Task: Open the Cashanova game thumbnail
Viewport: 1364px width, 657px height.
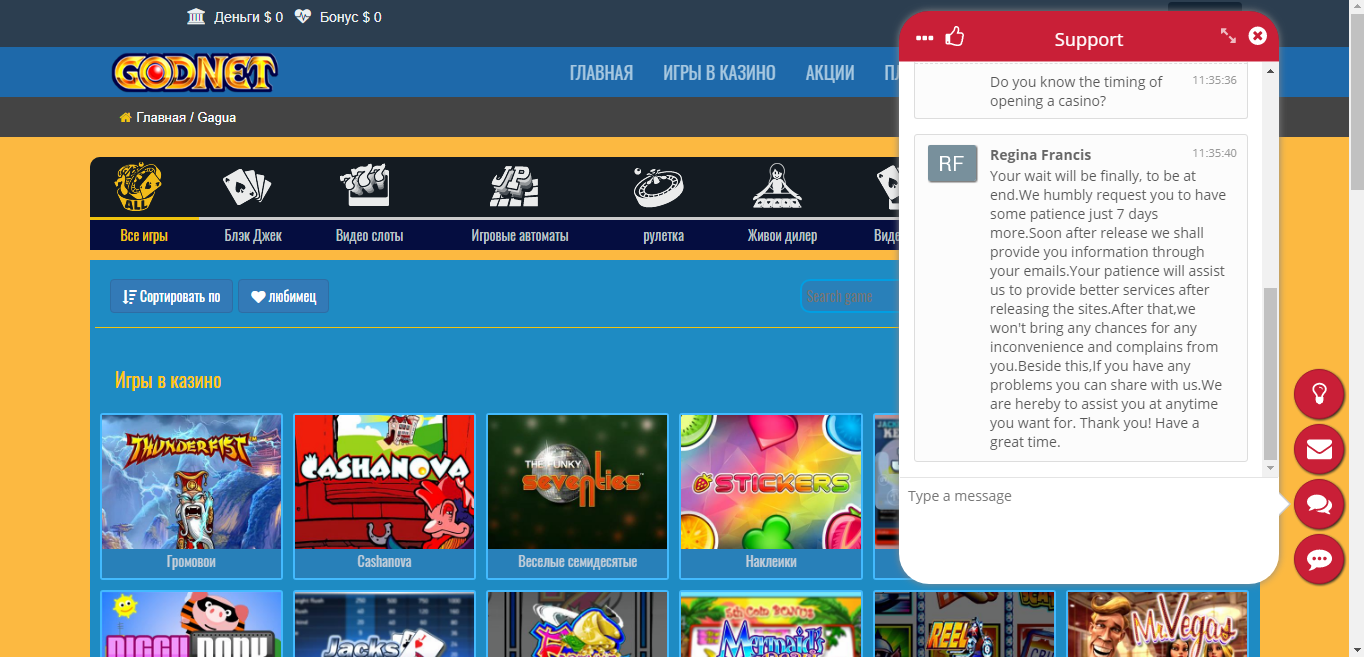Action: pos(384,482)
